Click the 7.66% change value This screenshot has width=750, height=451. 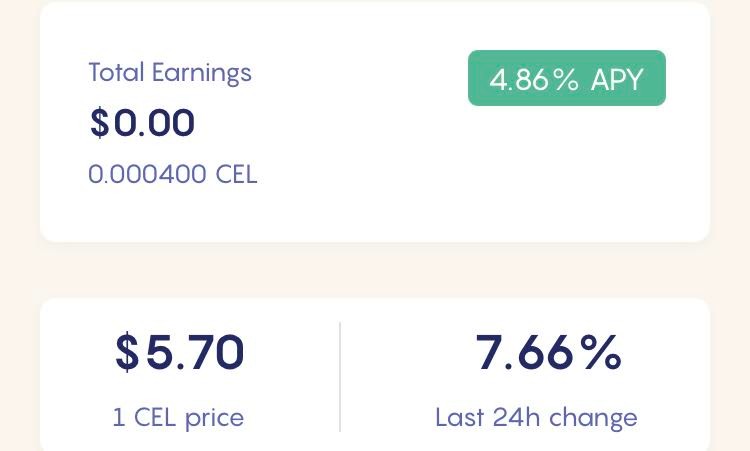point(548,352)
